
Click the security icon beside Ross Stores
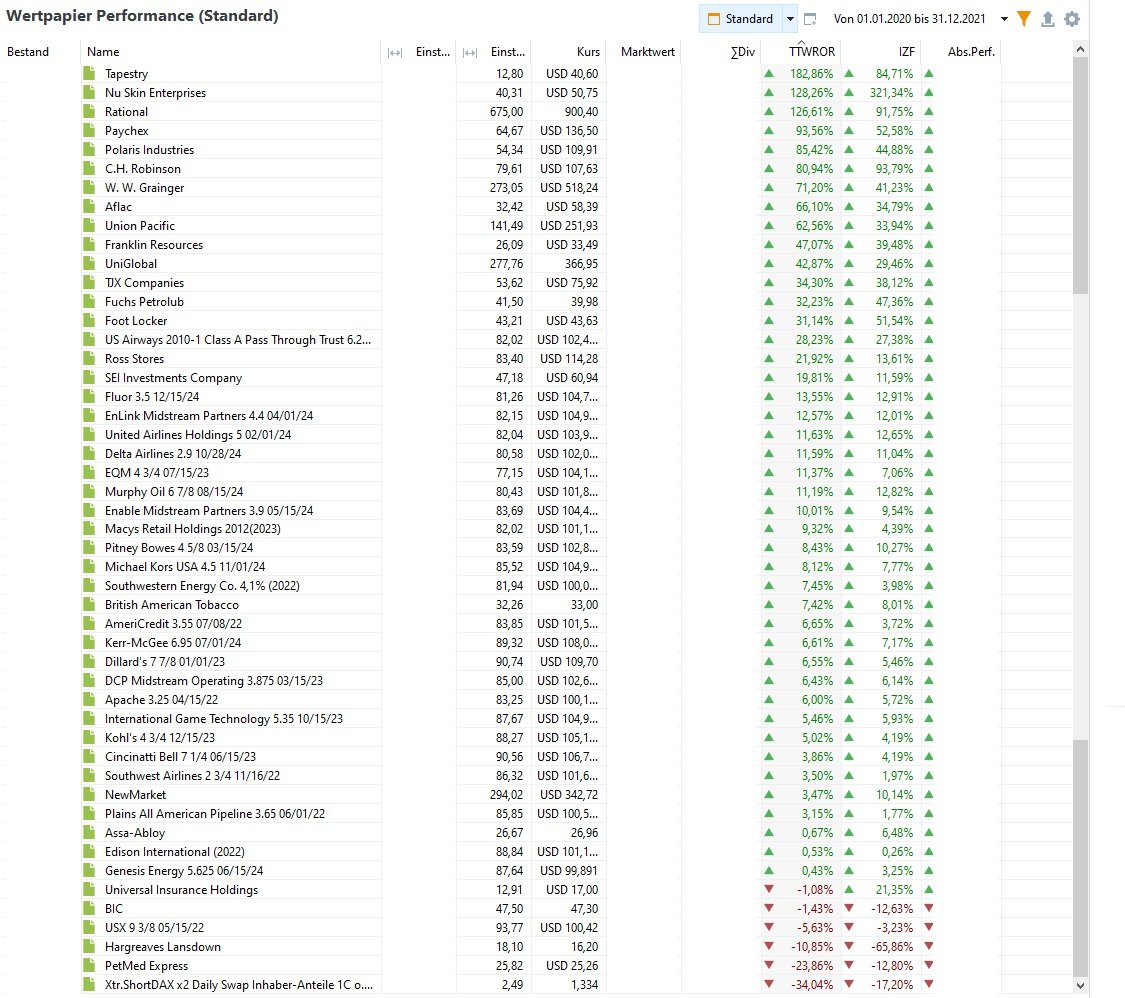click(x=89, y=358)
